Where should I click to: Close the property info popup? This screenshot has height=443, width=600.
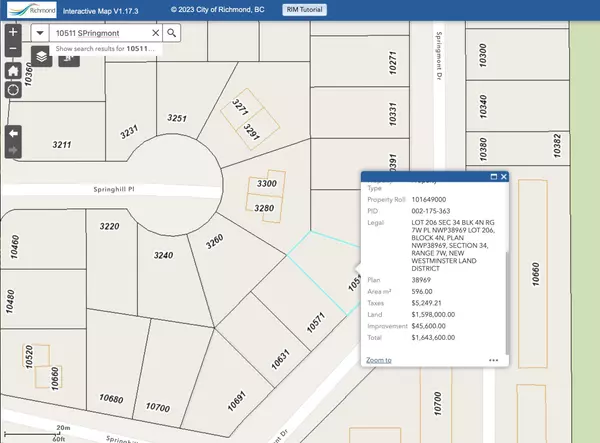click(504, 177)
